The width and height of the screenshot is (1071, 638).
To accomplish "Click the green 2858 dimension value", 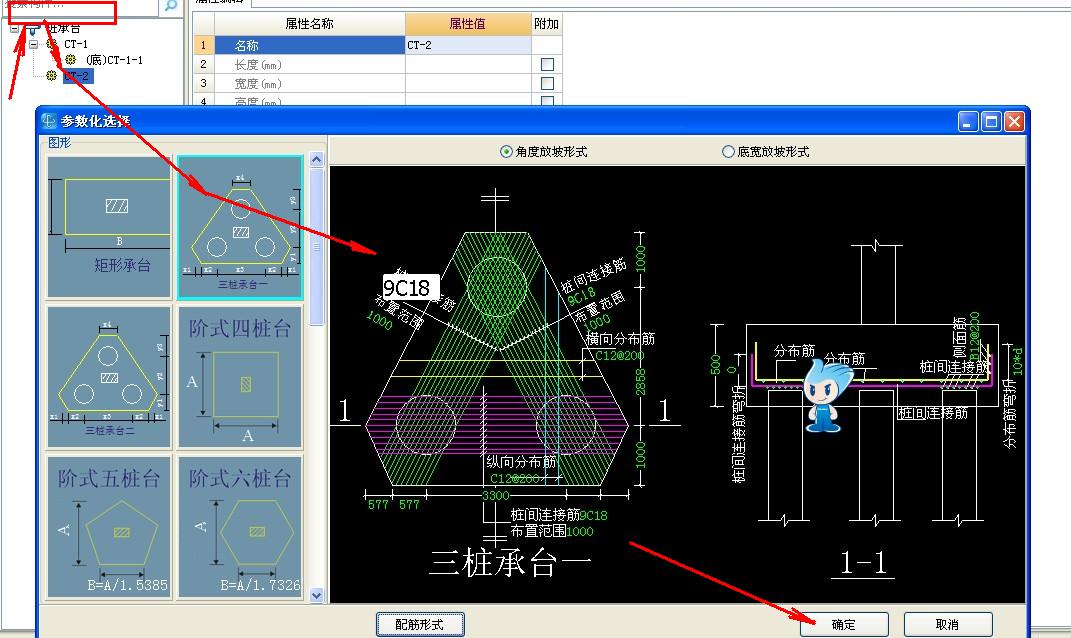I will (x=641, y=382).
